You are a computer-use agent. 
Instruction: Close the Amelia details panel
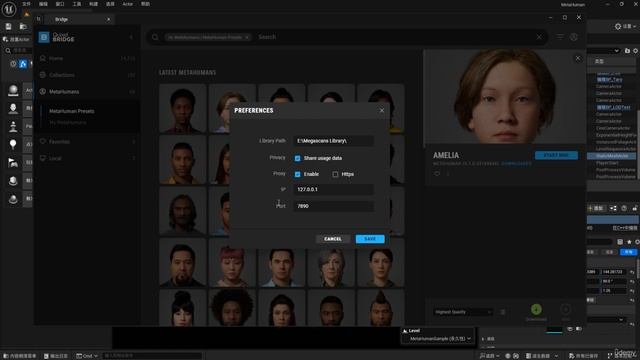(x=578, y=58)
